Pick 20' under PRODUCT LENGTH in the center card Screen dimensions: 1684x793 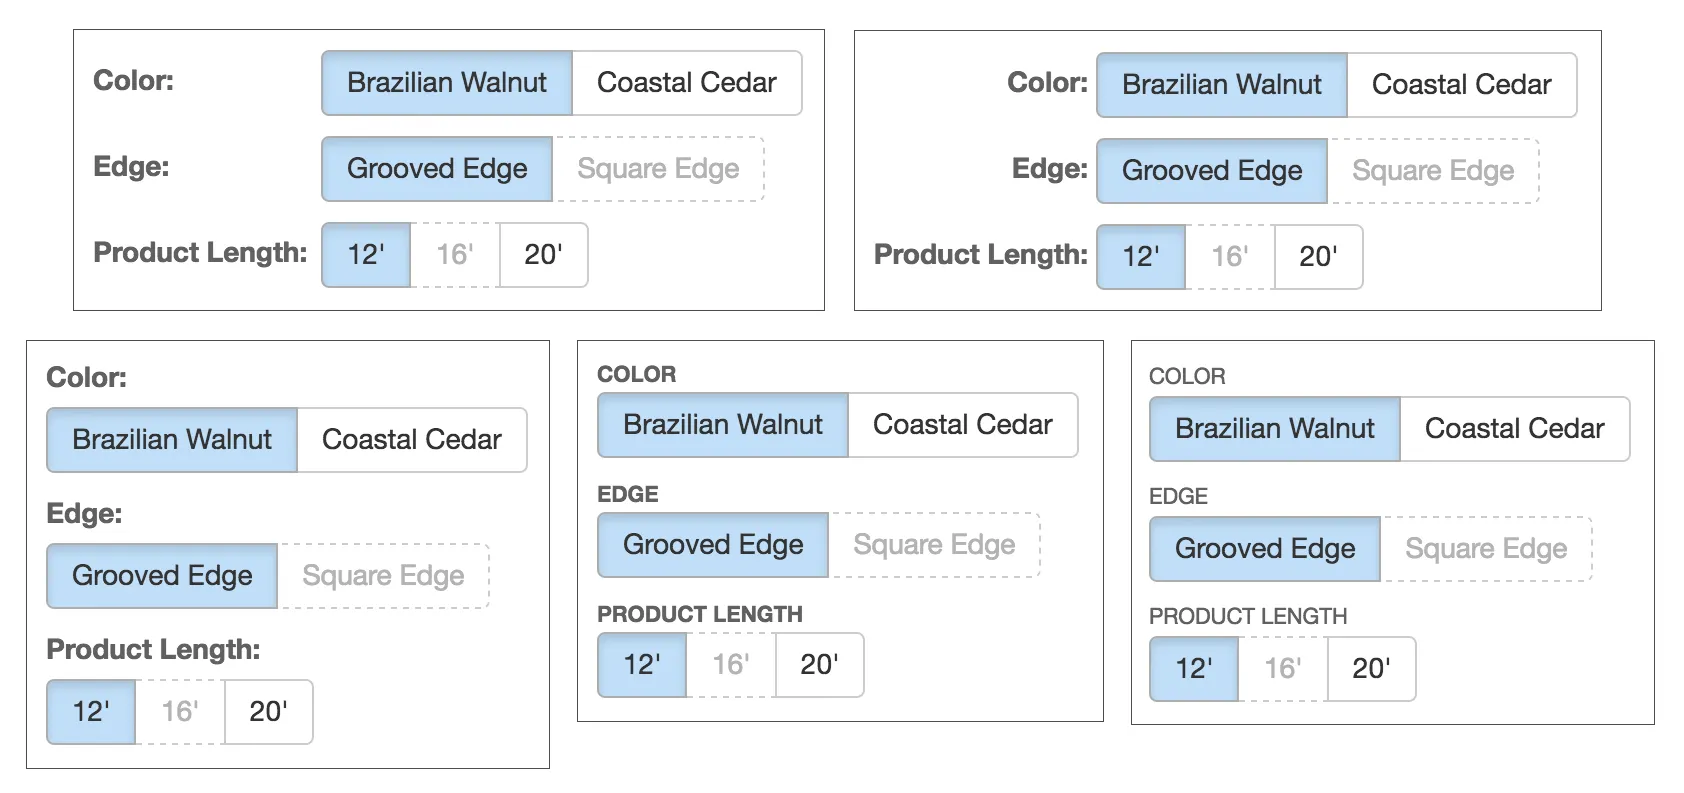coord(818,664)
